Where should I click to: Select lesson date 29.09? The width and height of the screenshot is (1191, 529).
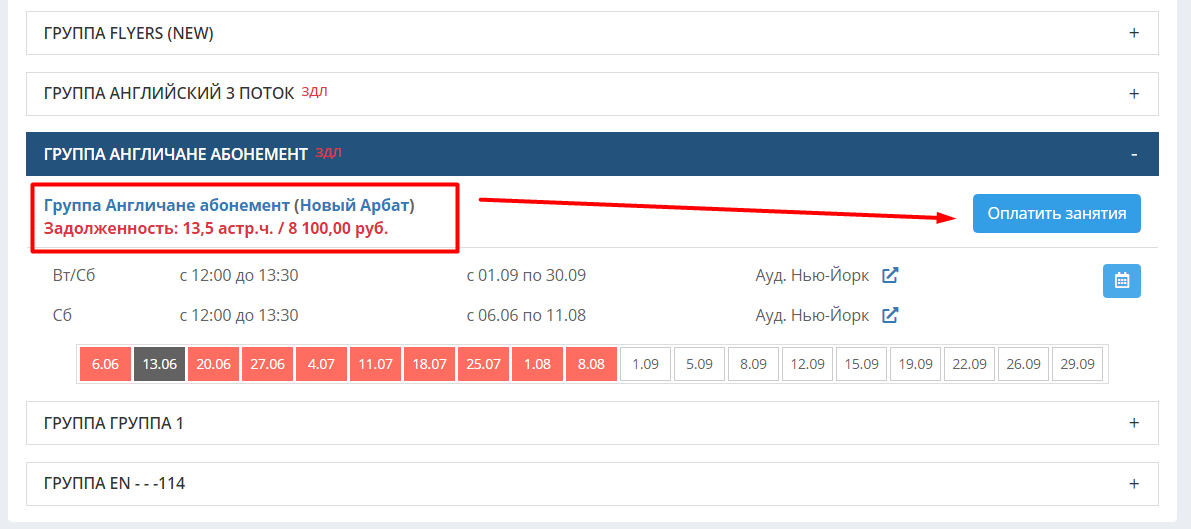[1077, 364]
